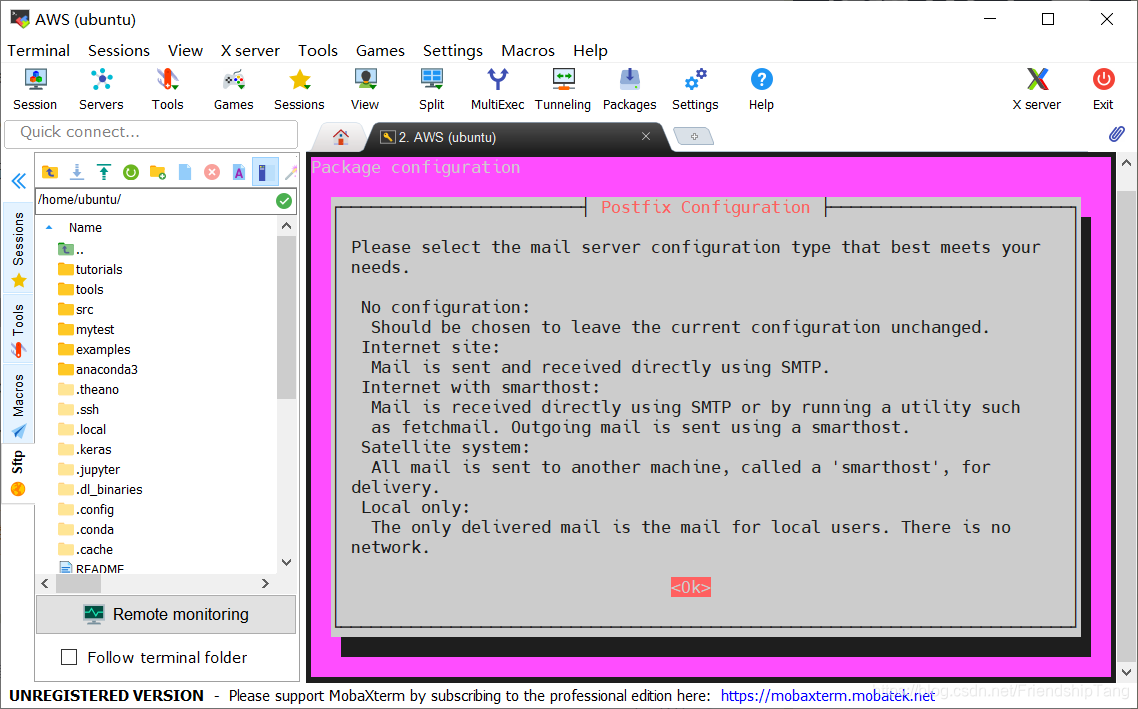Open the View toolbar icon

click(x=365, y=89)
